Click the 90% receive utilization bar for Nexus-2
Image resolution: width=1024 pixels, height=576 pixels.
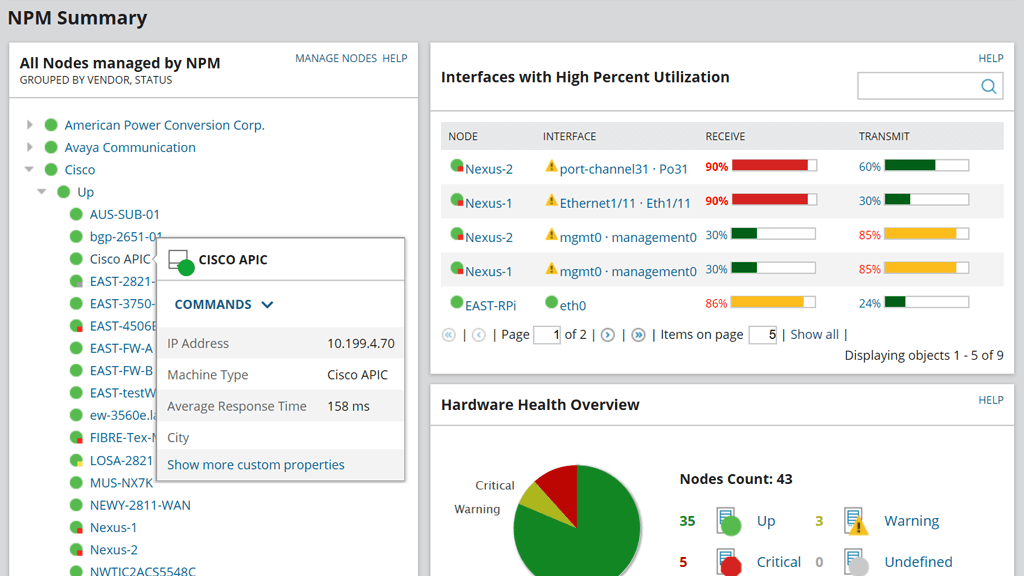(770, 166)
